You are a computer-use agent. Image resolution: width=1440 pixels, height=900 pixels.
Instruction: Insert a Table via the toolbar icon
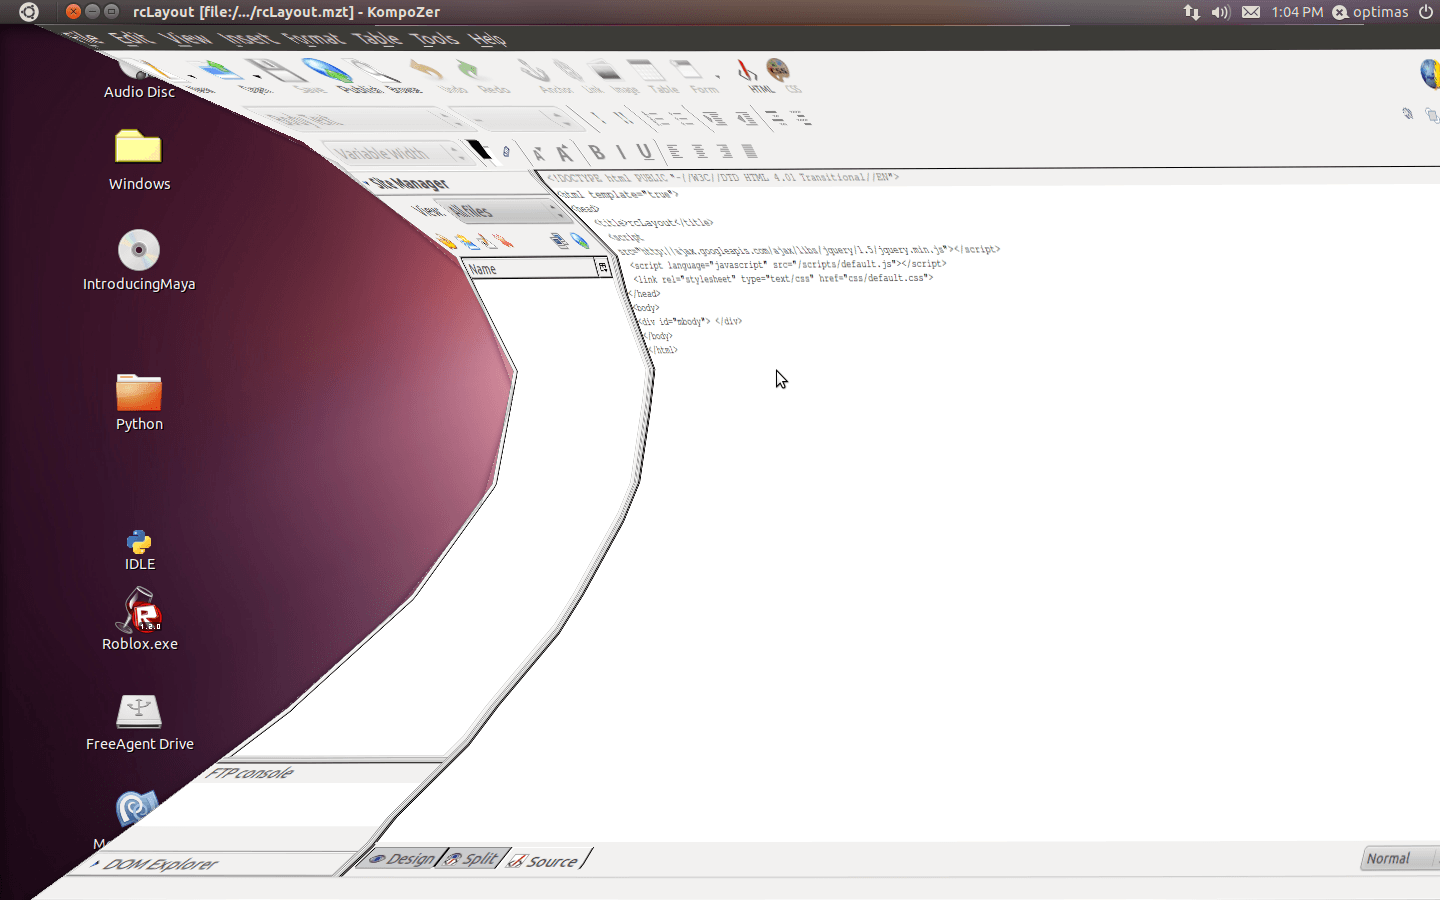[646, 70]
